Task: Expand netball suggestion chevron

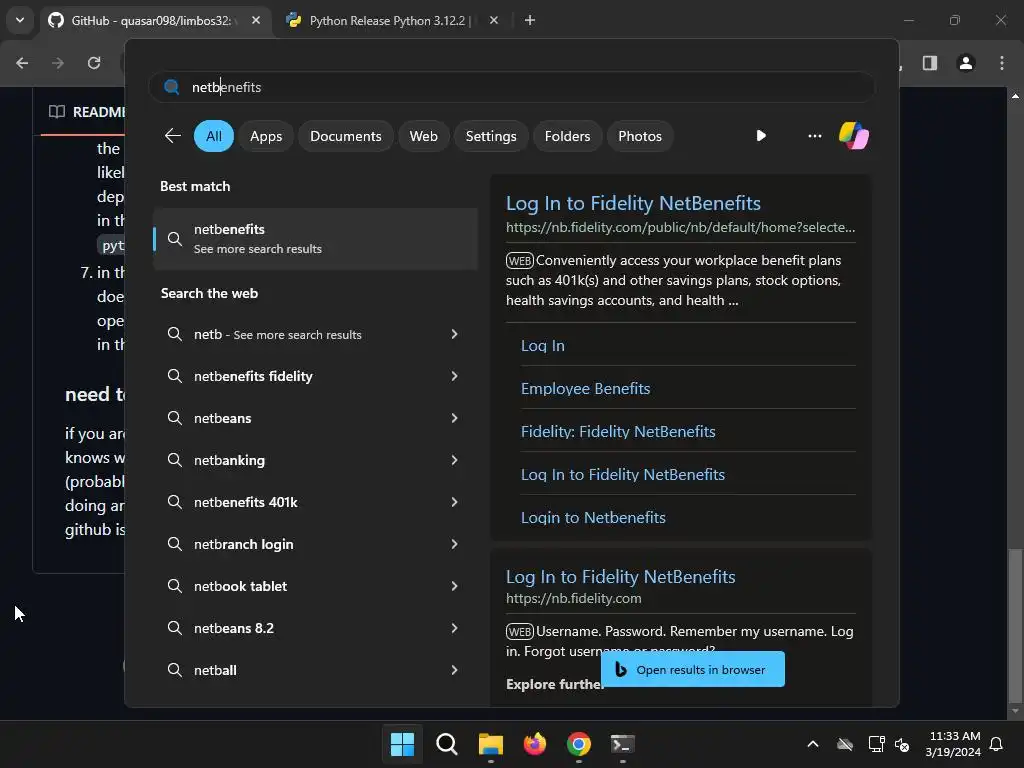Action: pyautogui.click(x=455, y=670)
